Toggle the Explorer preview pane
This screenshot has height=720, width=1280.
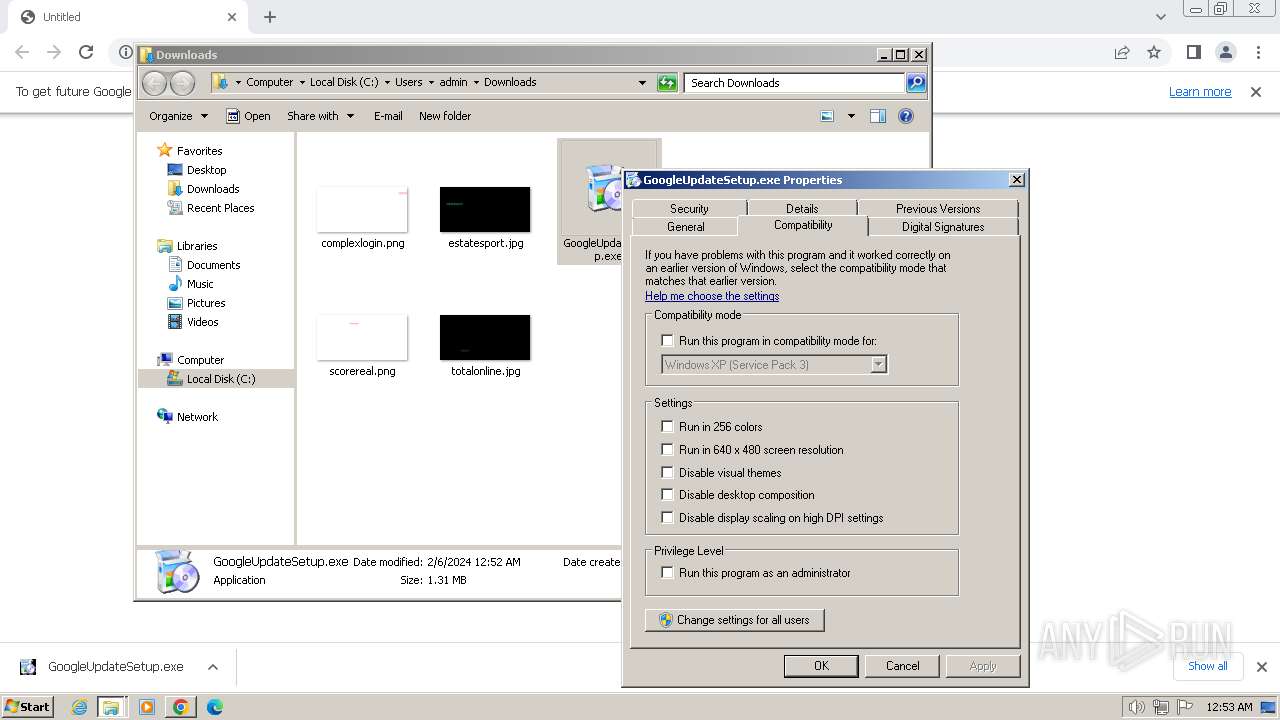[878, 116]
